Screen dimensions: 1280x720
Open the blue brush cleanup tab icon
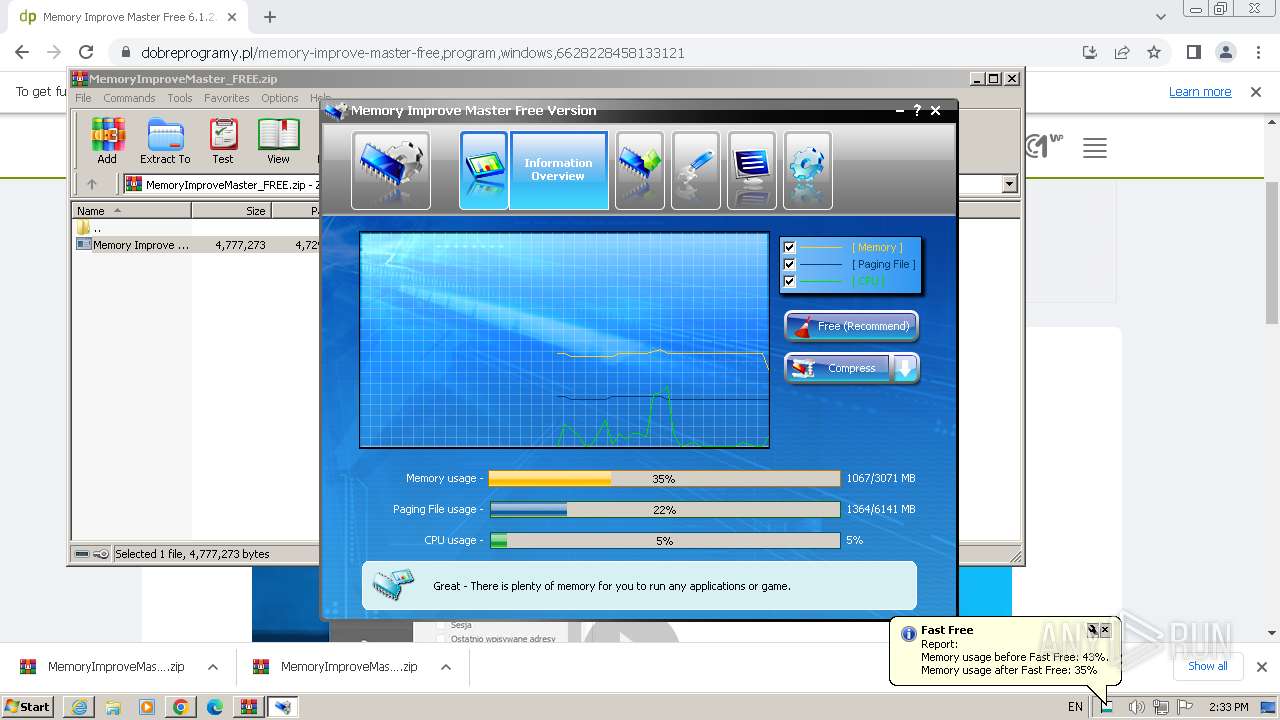696,171
